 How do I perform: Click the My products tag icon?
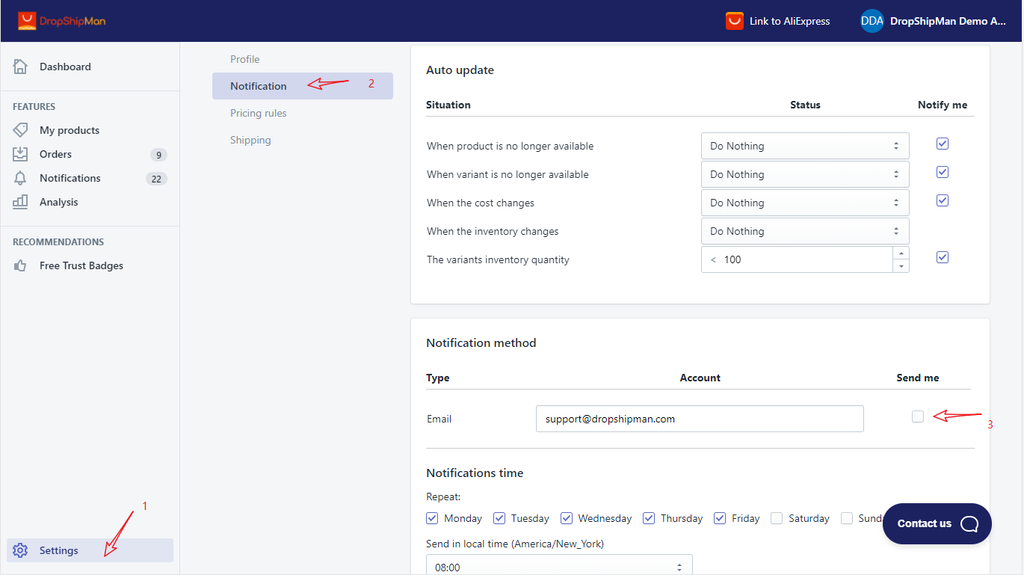[20, 130]
